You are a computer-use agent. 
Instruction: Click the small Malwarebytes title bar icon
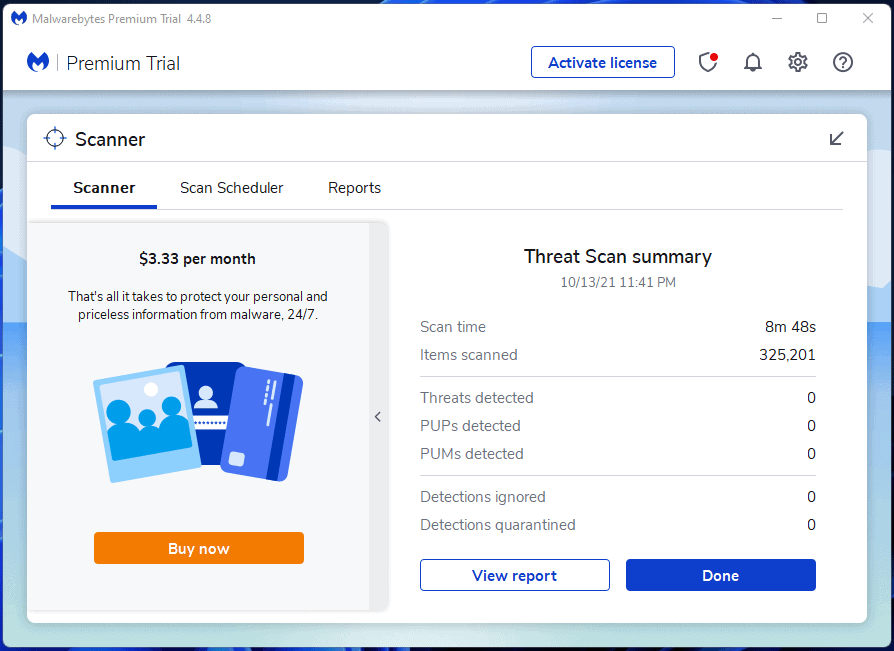pos(18,18)
